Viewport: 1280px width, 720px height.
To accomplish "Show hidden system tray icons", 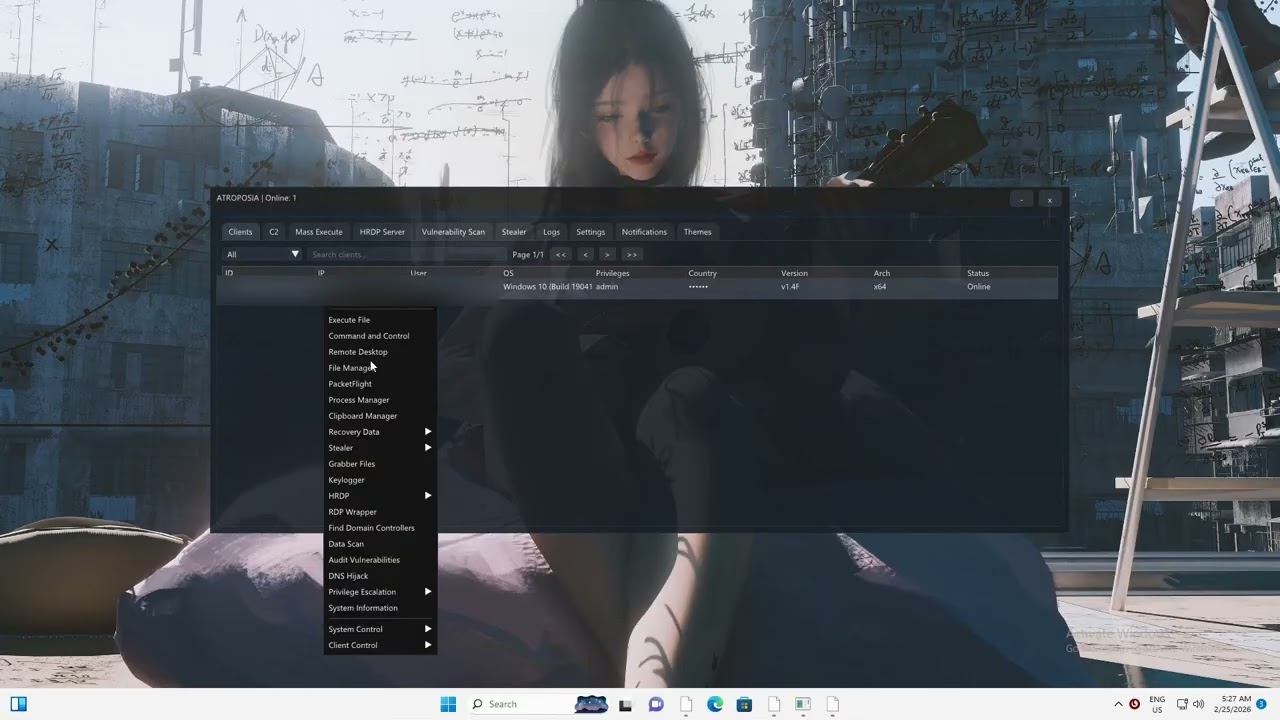I will [x=1118, y=704].
